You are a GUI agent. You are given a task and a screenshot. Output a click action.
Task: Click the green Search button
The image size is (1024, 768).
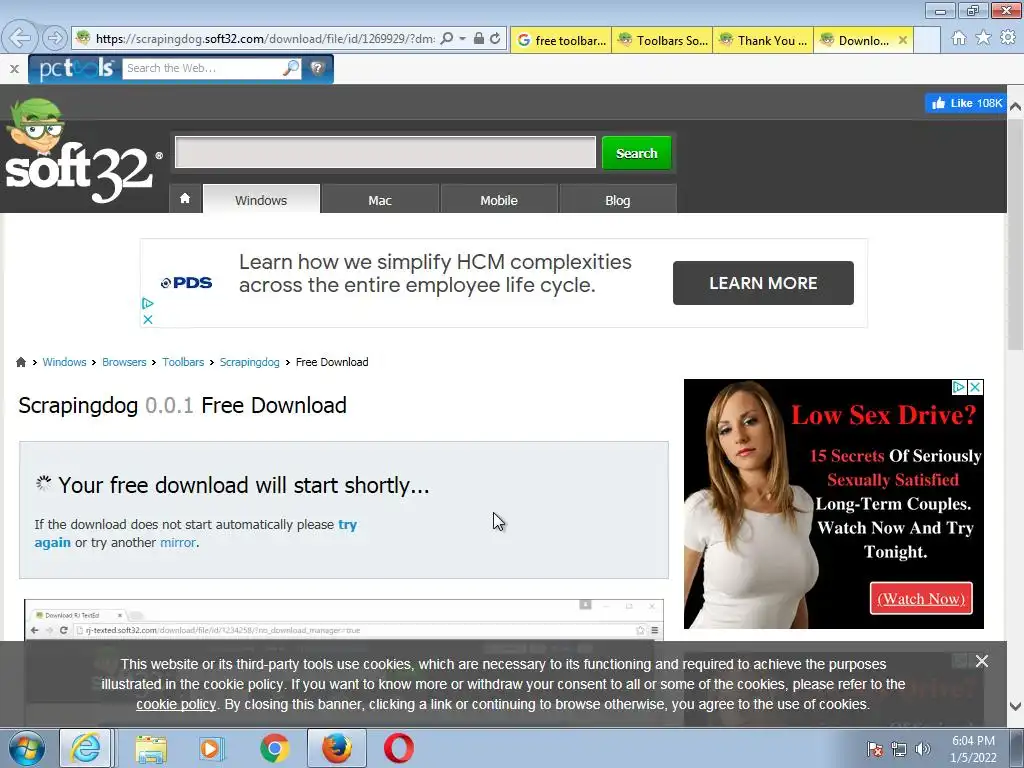(x=637, y=153)
